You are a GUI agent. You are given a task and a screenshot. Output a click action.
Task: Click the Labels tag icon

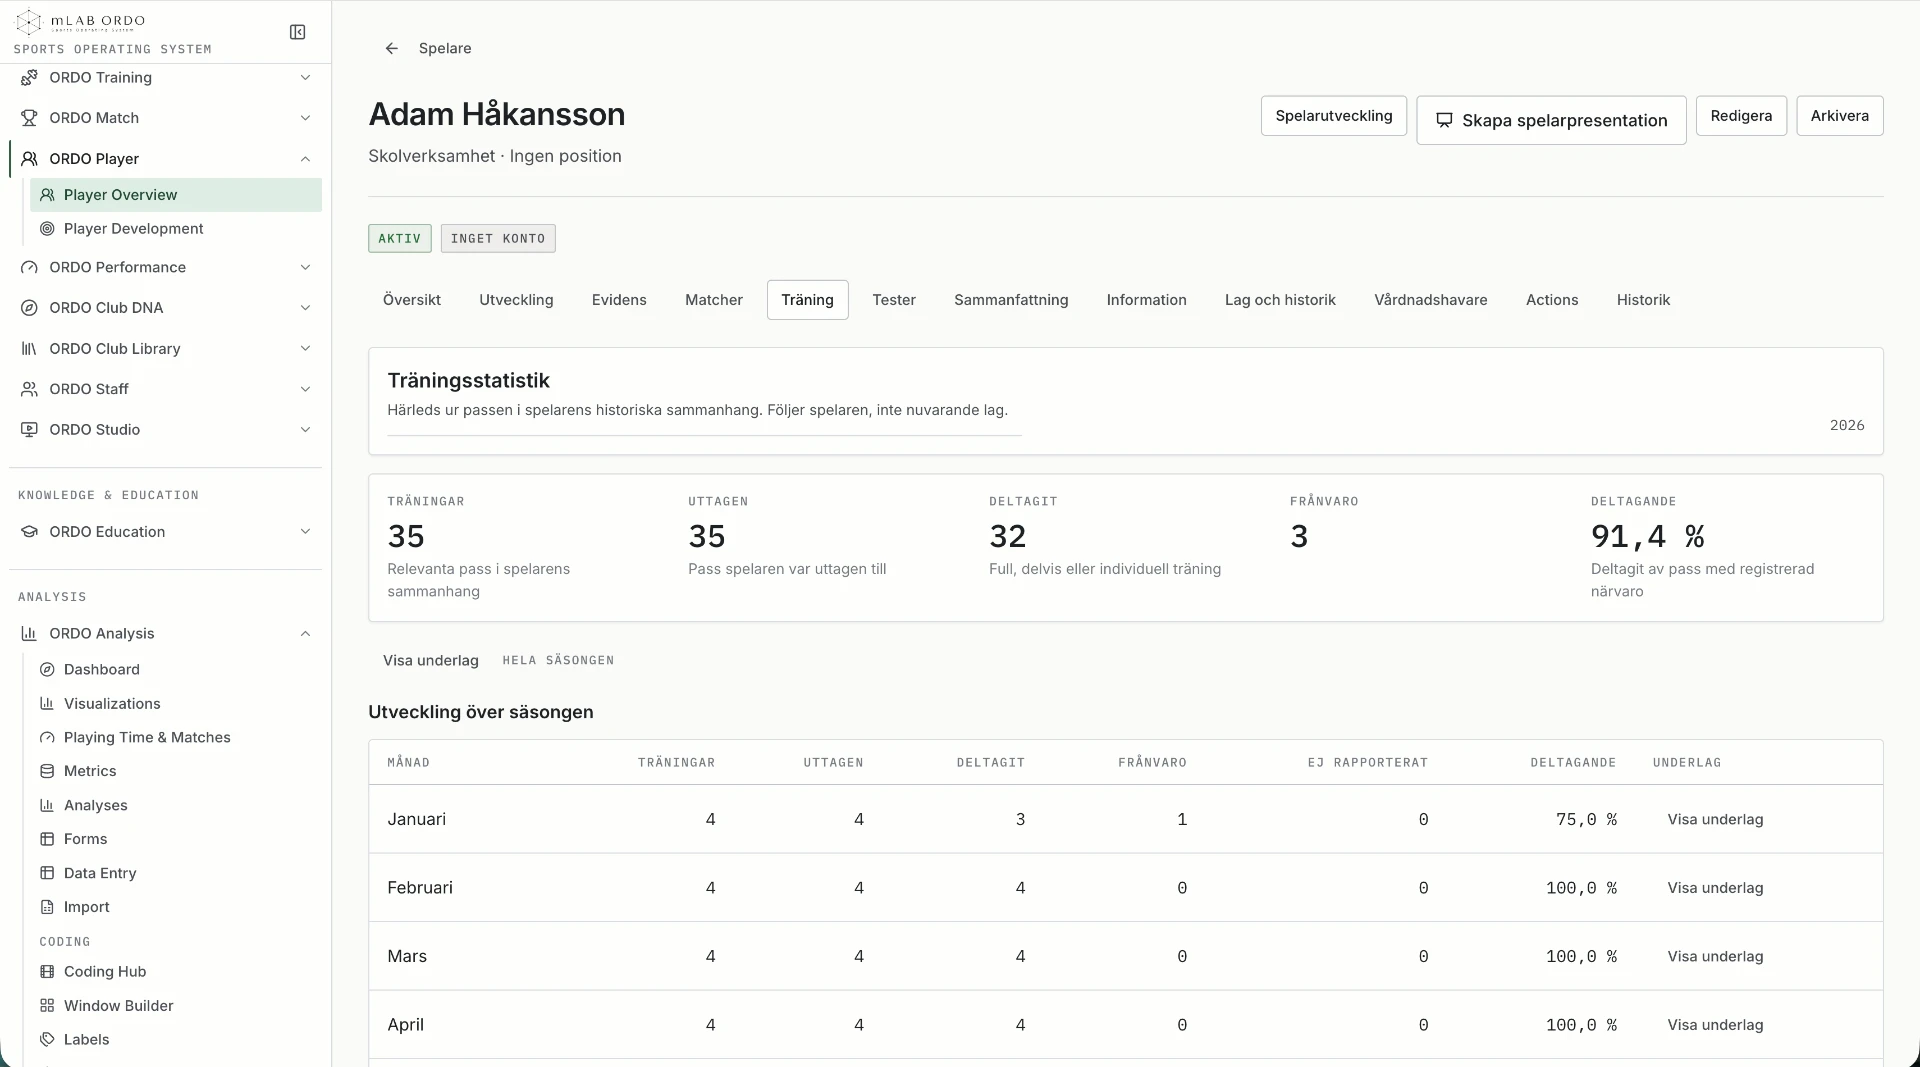pyautogui.click(x=47, y=1040)
